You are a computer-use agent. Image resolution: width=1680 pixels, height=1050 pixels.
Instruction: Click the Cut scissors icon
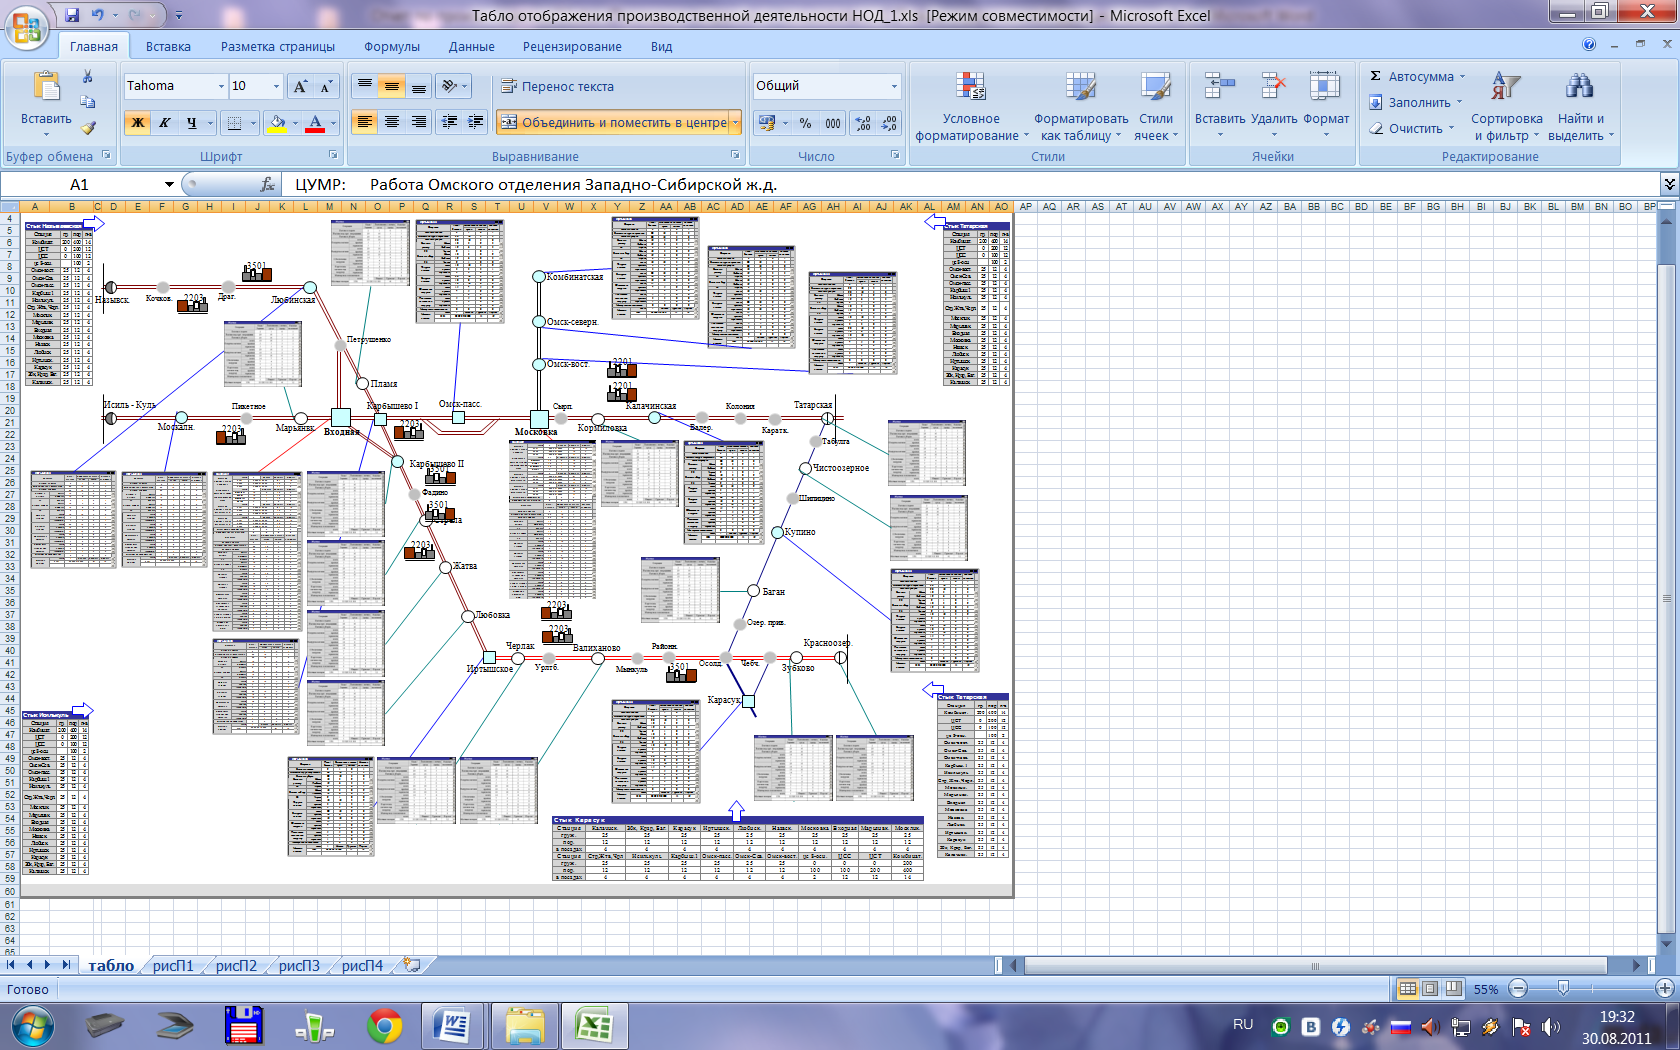(88, 77)
